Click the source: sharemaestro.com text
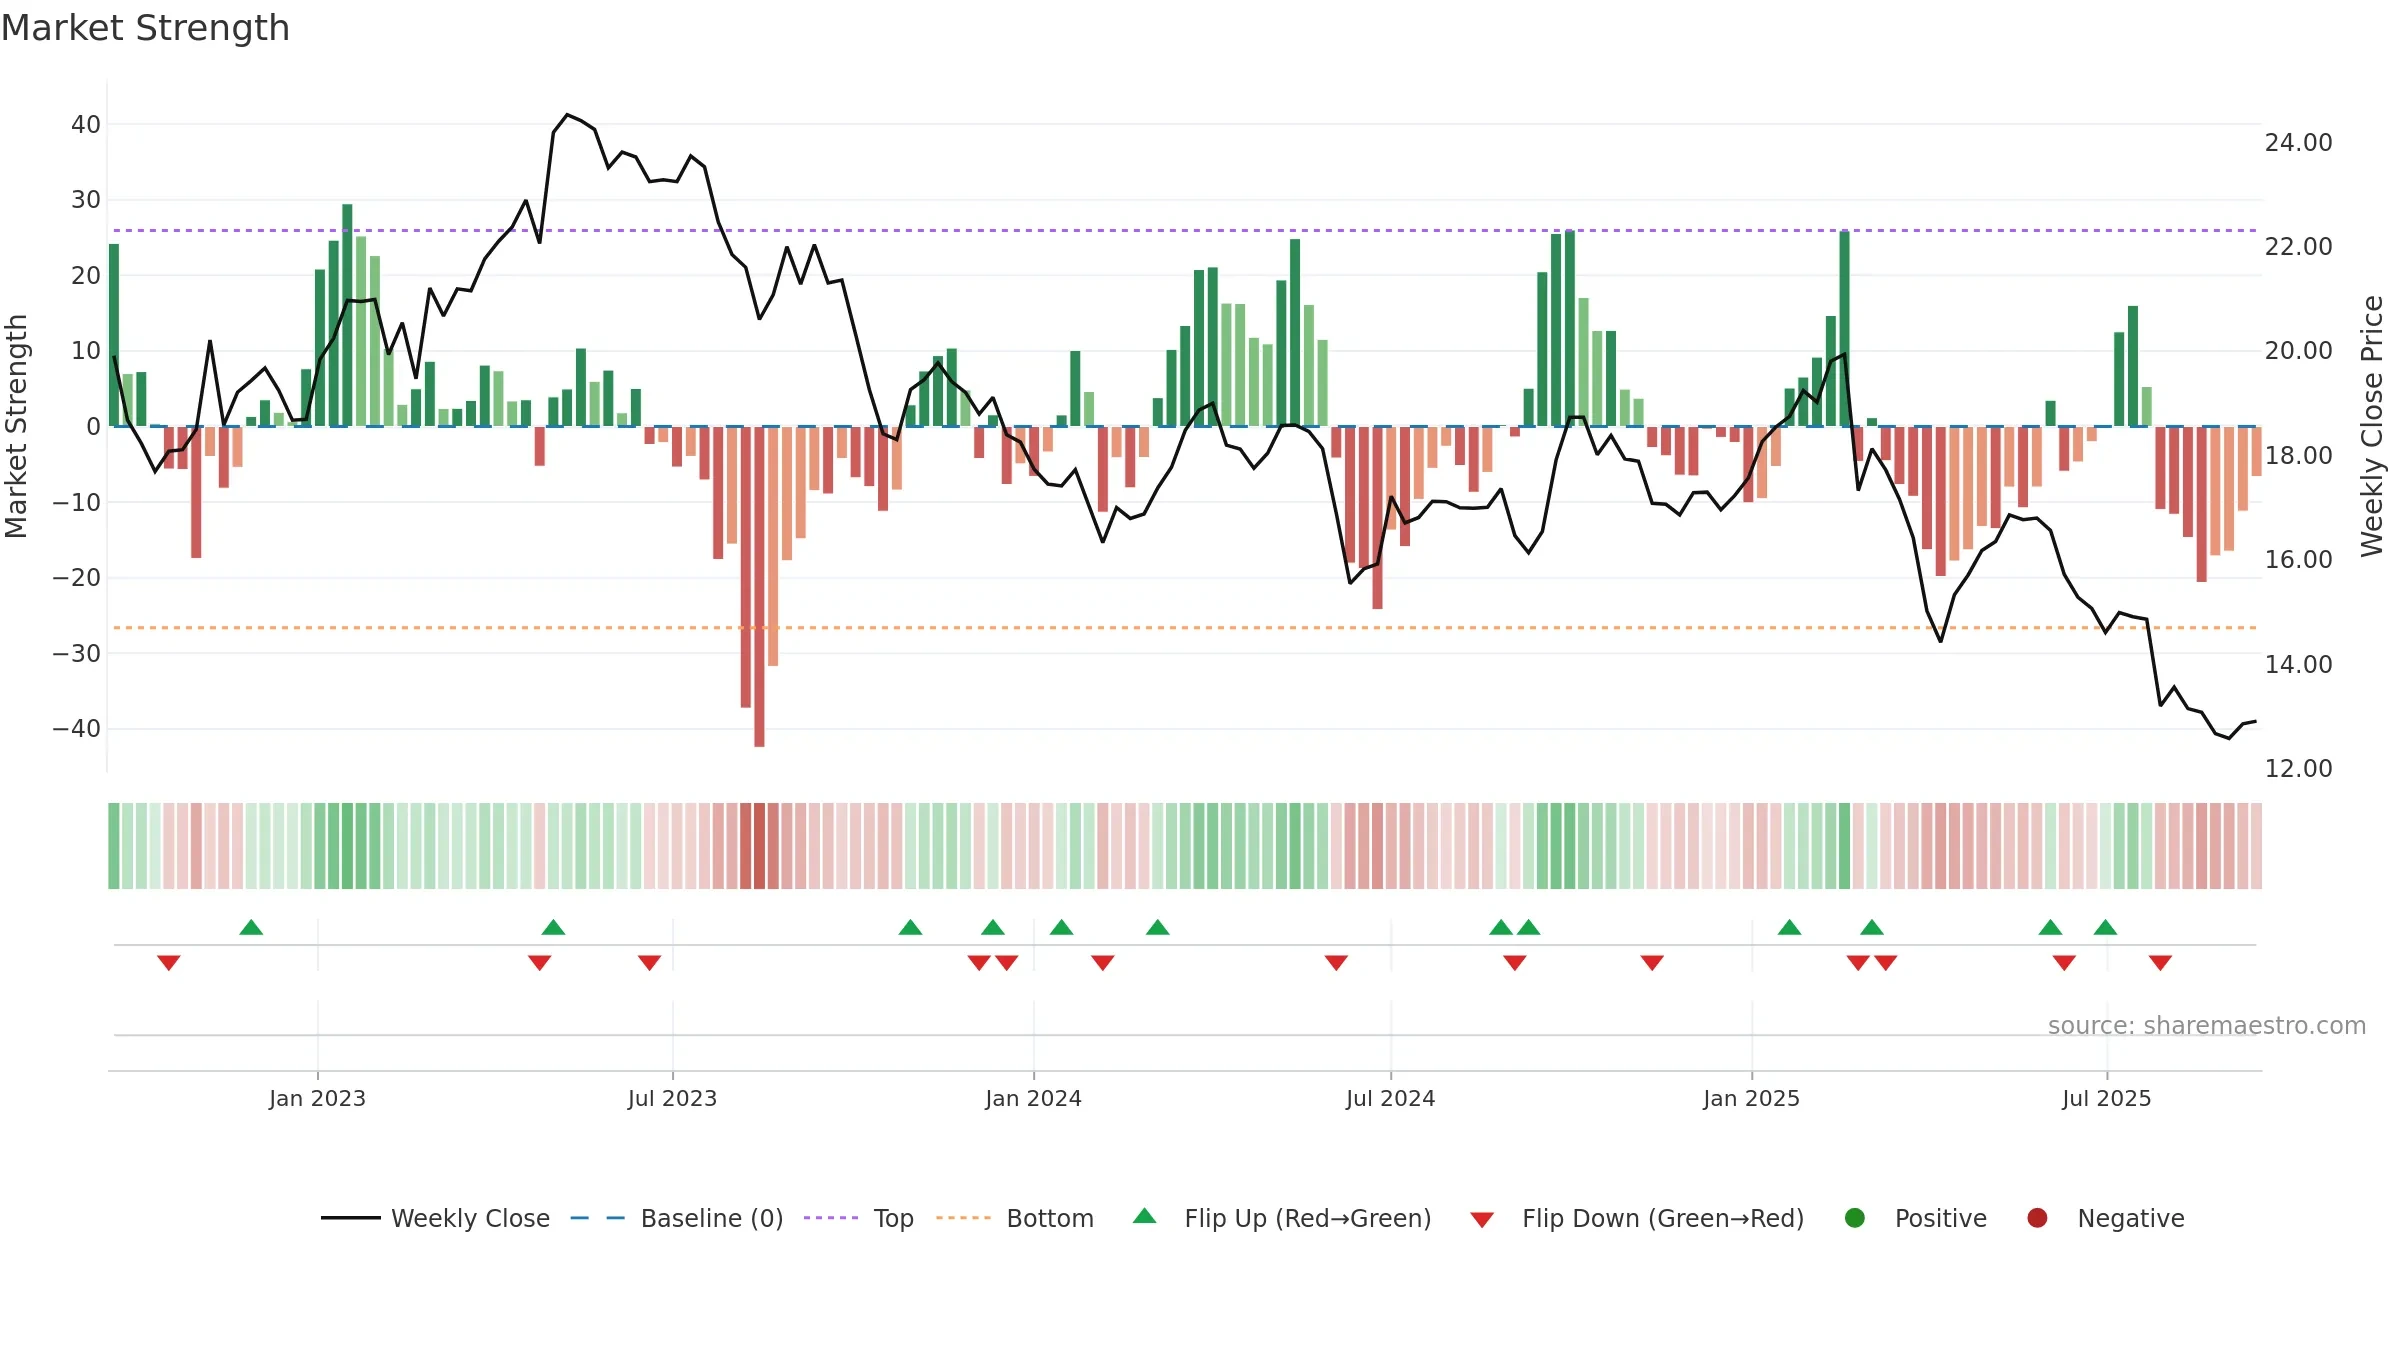Viewport: 2400px width, 1350px height. pyautogui.click(x=2207, y=1026)
